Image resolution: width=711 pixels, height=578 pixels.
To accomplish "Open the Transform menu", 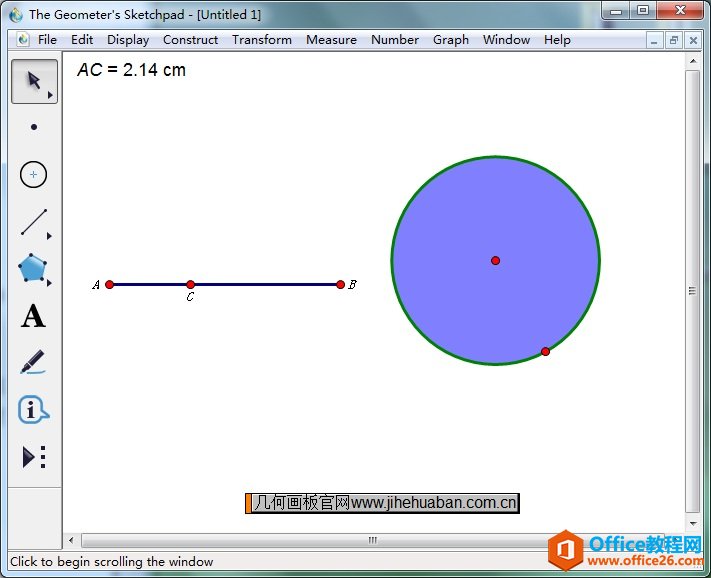I will point(262,40).
